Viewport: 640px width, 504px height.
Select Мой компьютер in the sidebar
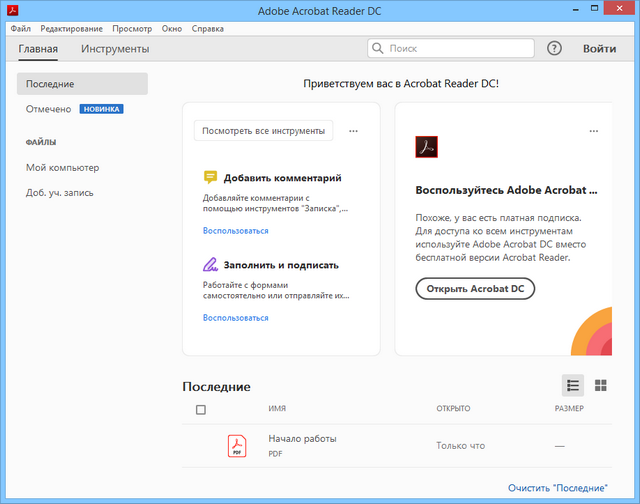tap(62, 167)
